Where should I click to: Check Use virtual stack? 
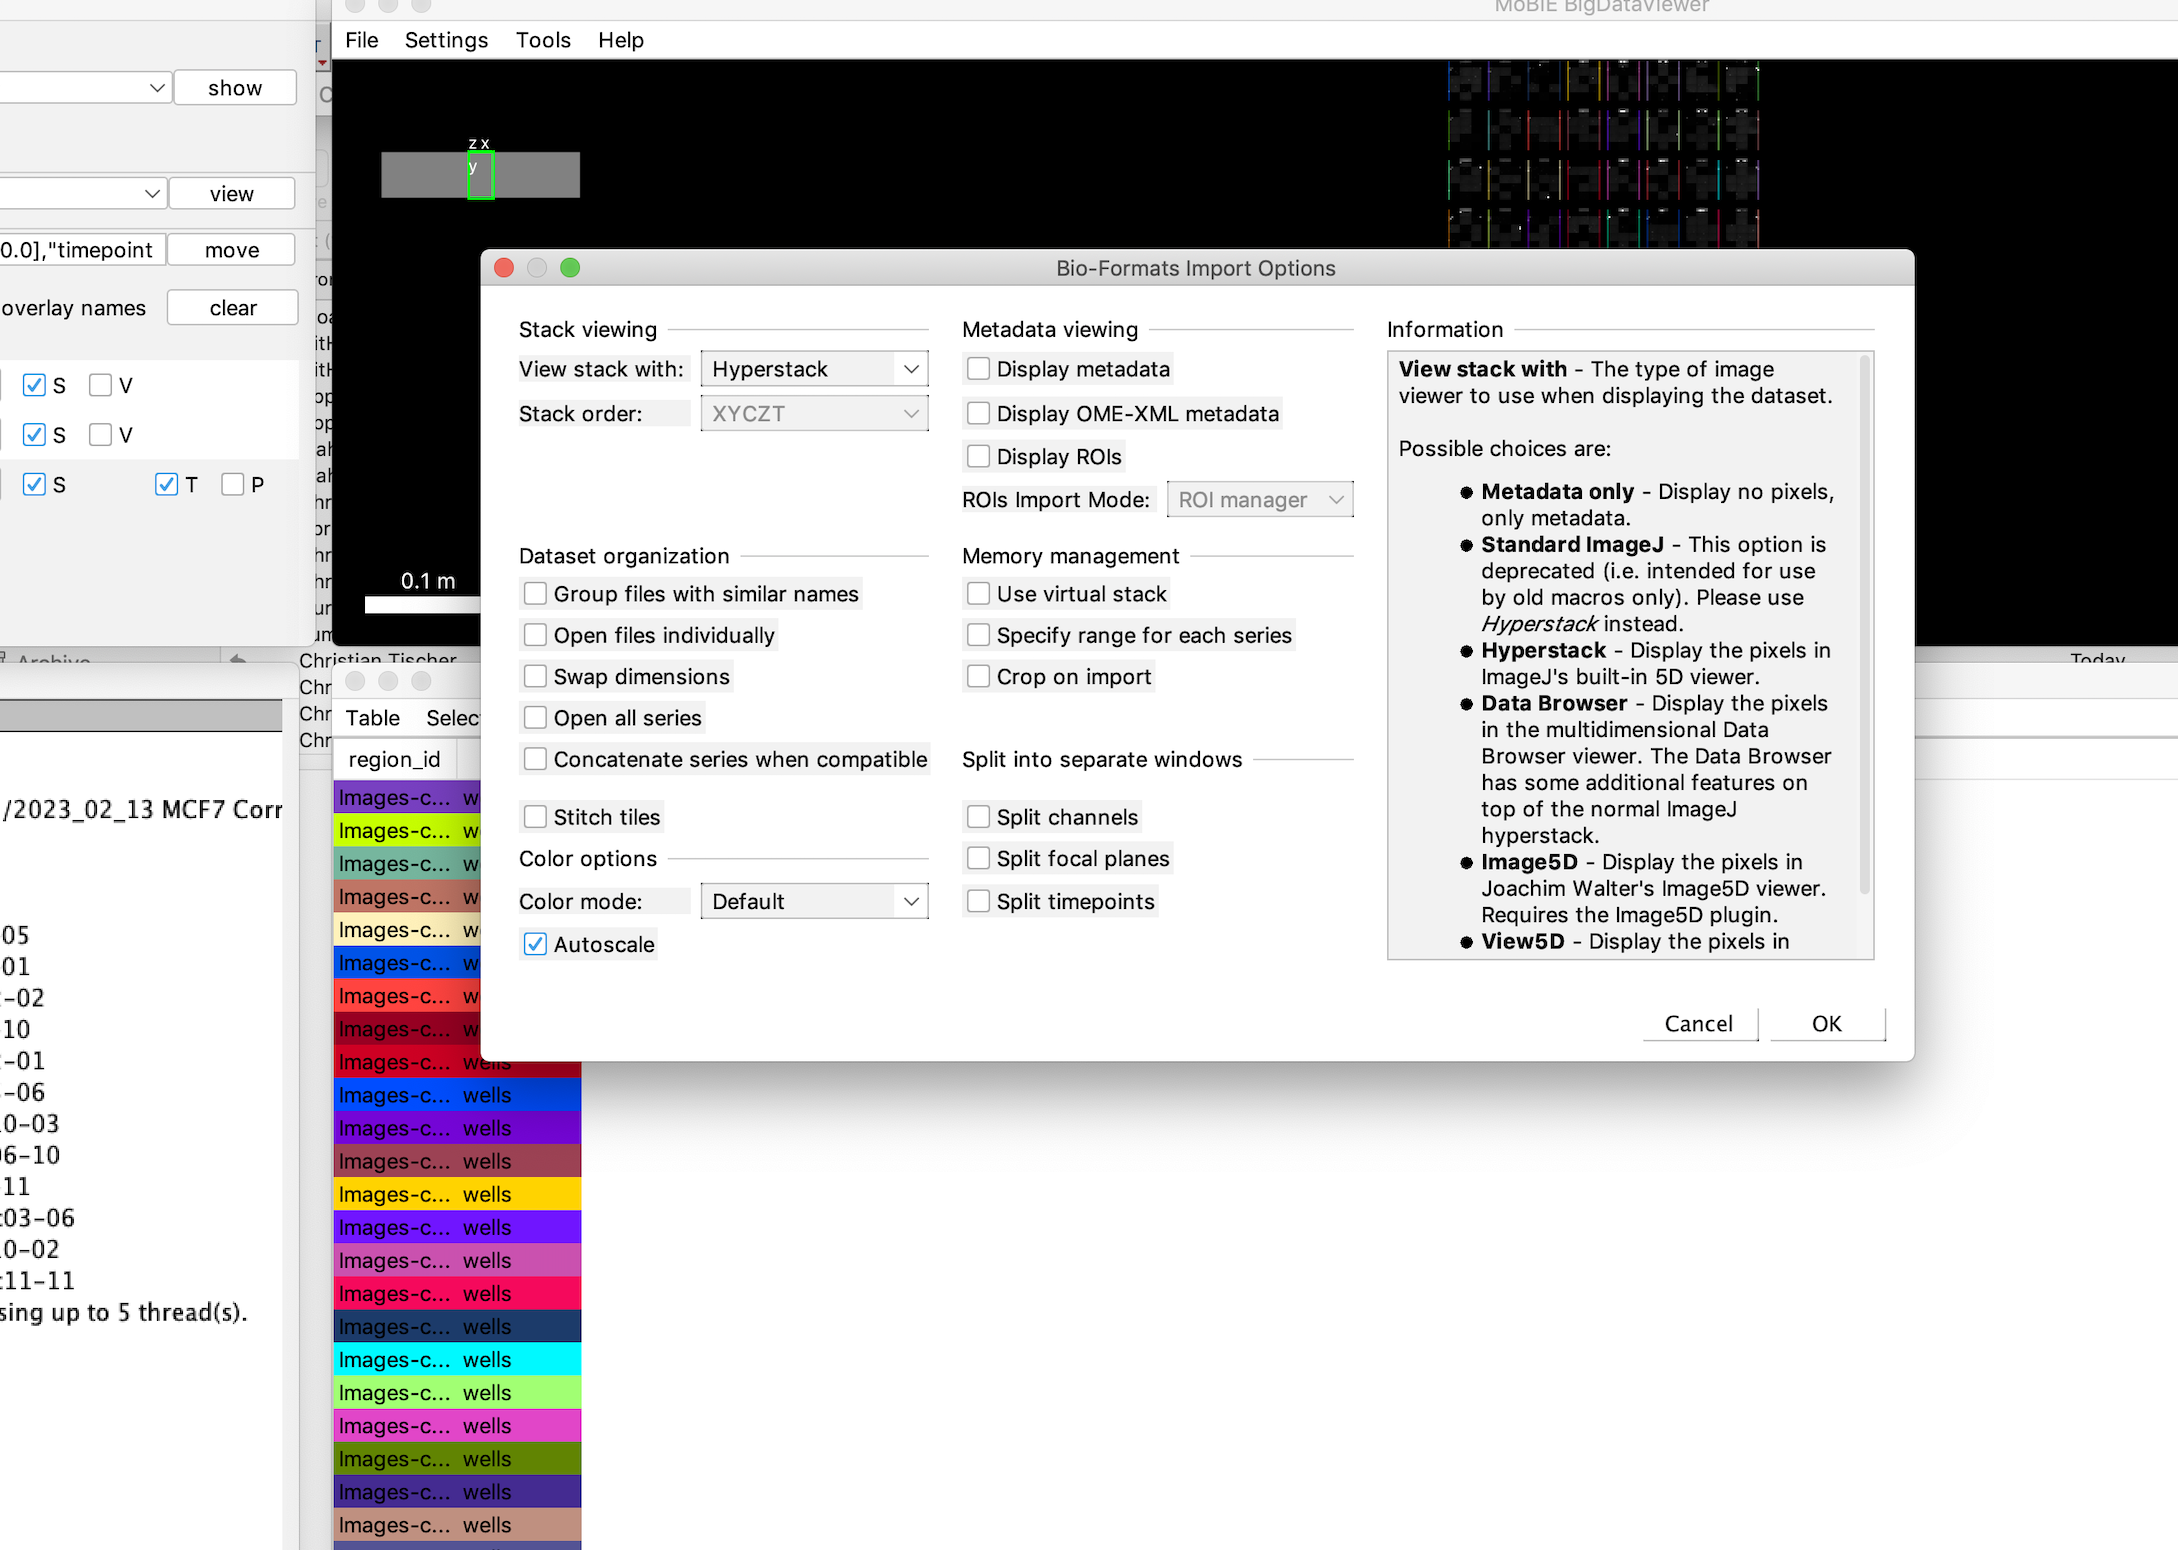[x=978, y=593]
